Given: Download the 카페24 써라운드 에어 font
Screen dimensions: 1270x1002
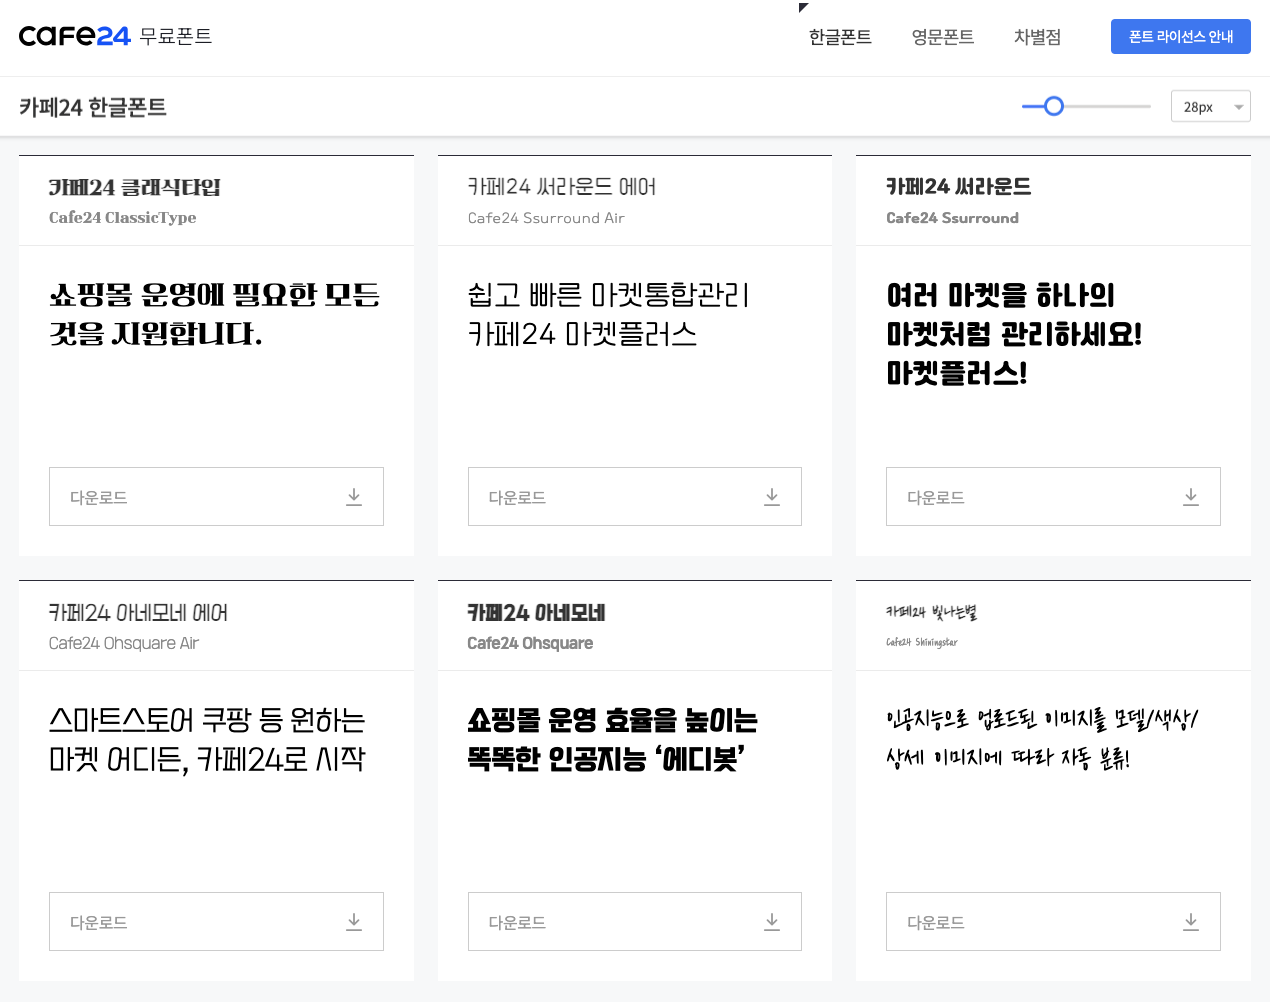Looking at the screenshot, I should (635, 496).
